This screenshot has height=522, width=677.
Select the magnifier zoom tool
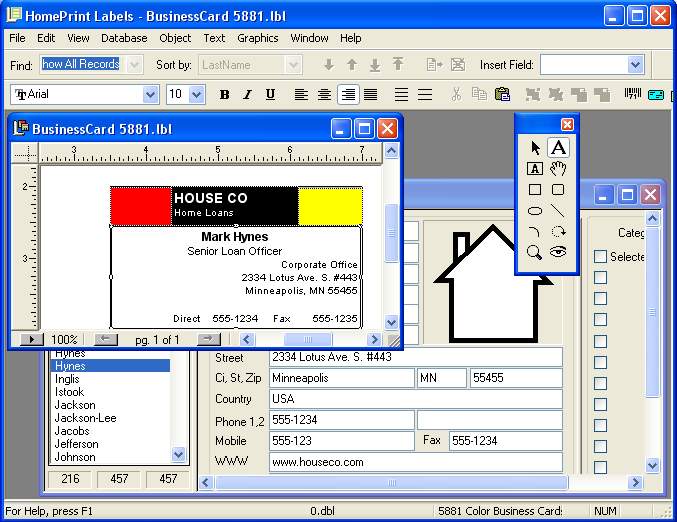click(x=535, y=252)
